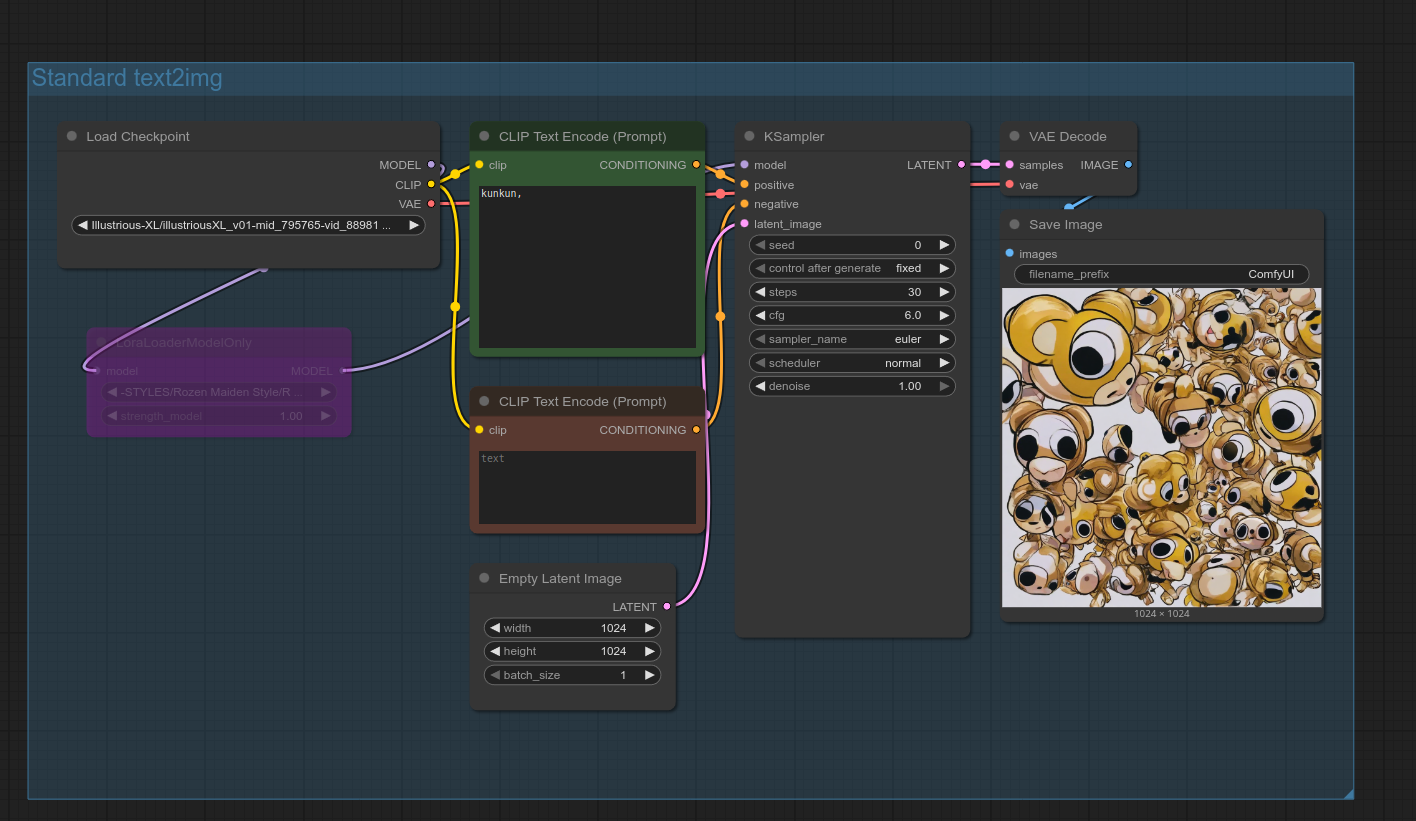This screenshot has width=1416, height=821.
Task: Click the MODEL output port on LoraLoaderModelOnly
Action: [342, 371]
